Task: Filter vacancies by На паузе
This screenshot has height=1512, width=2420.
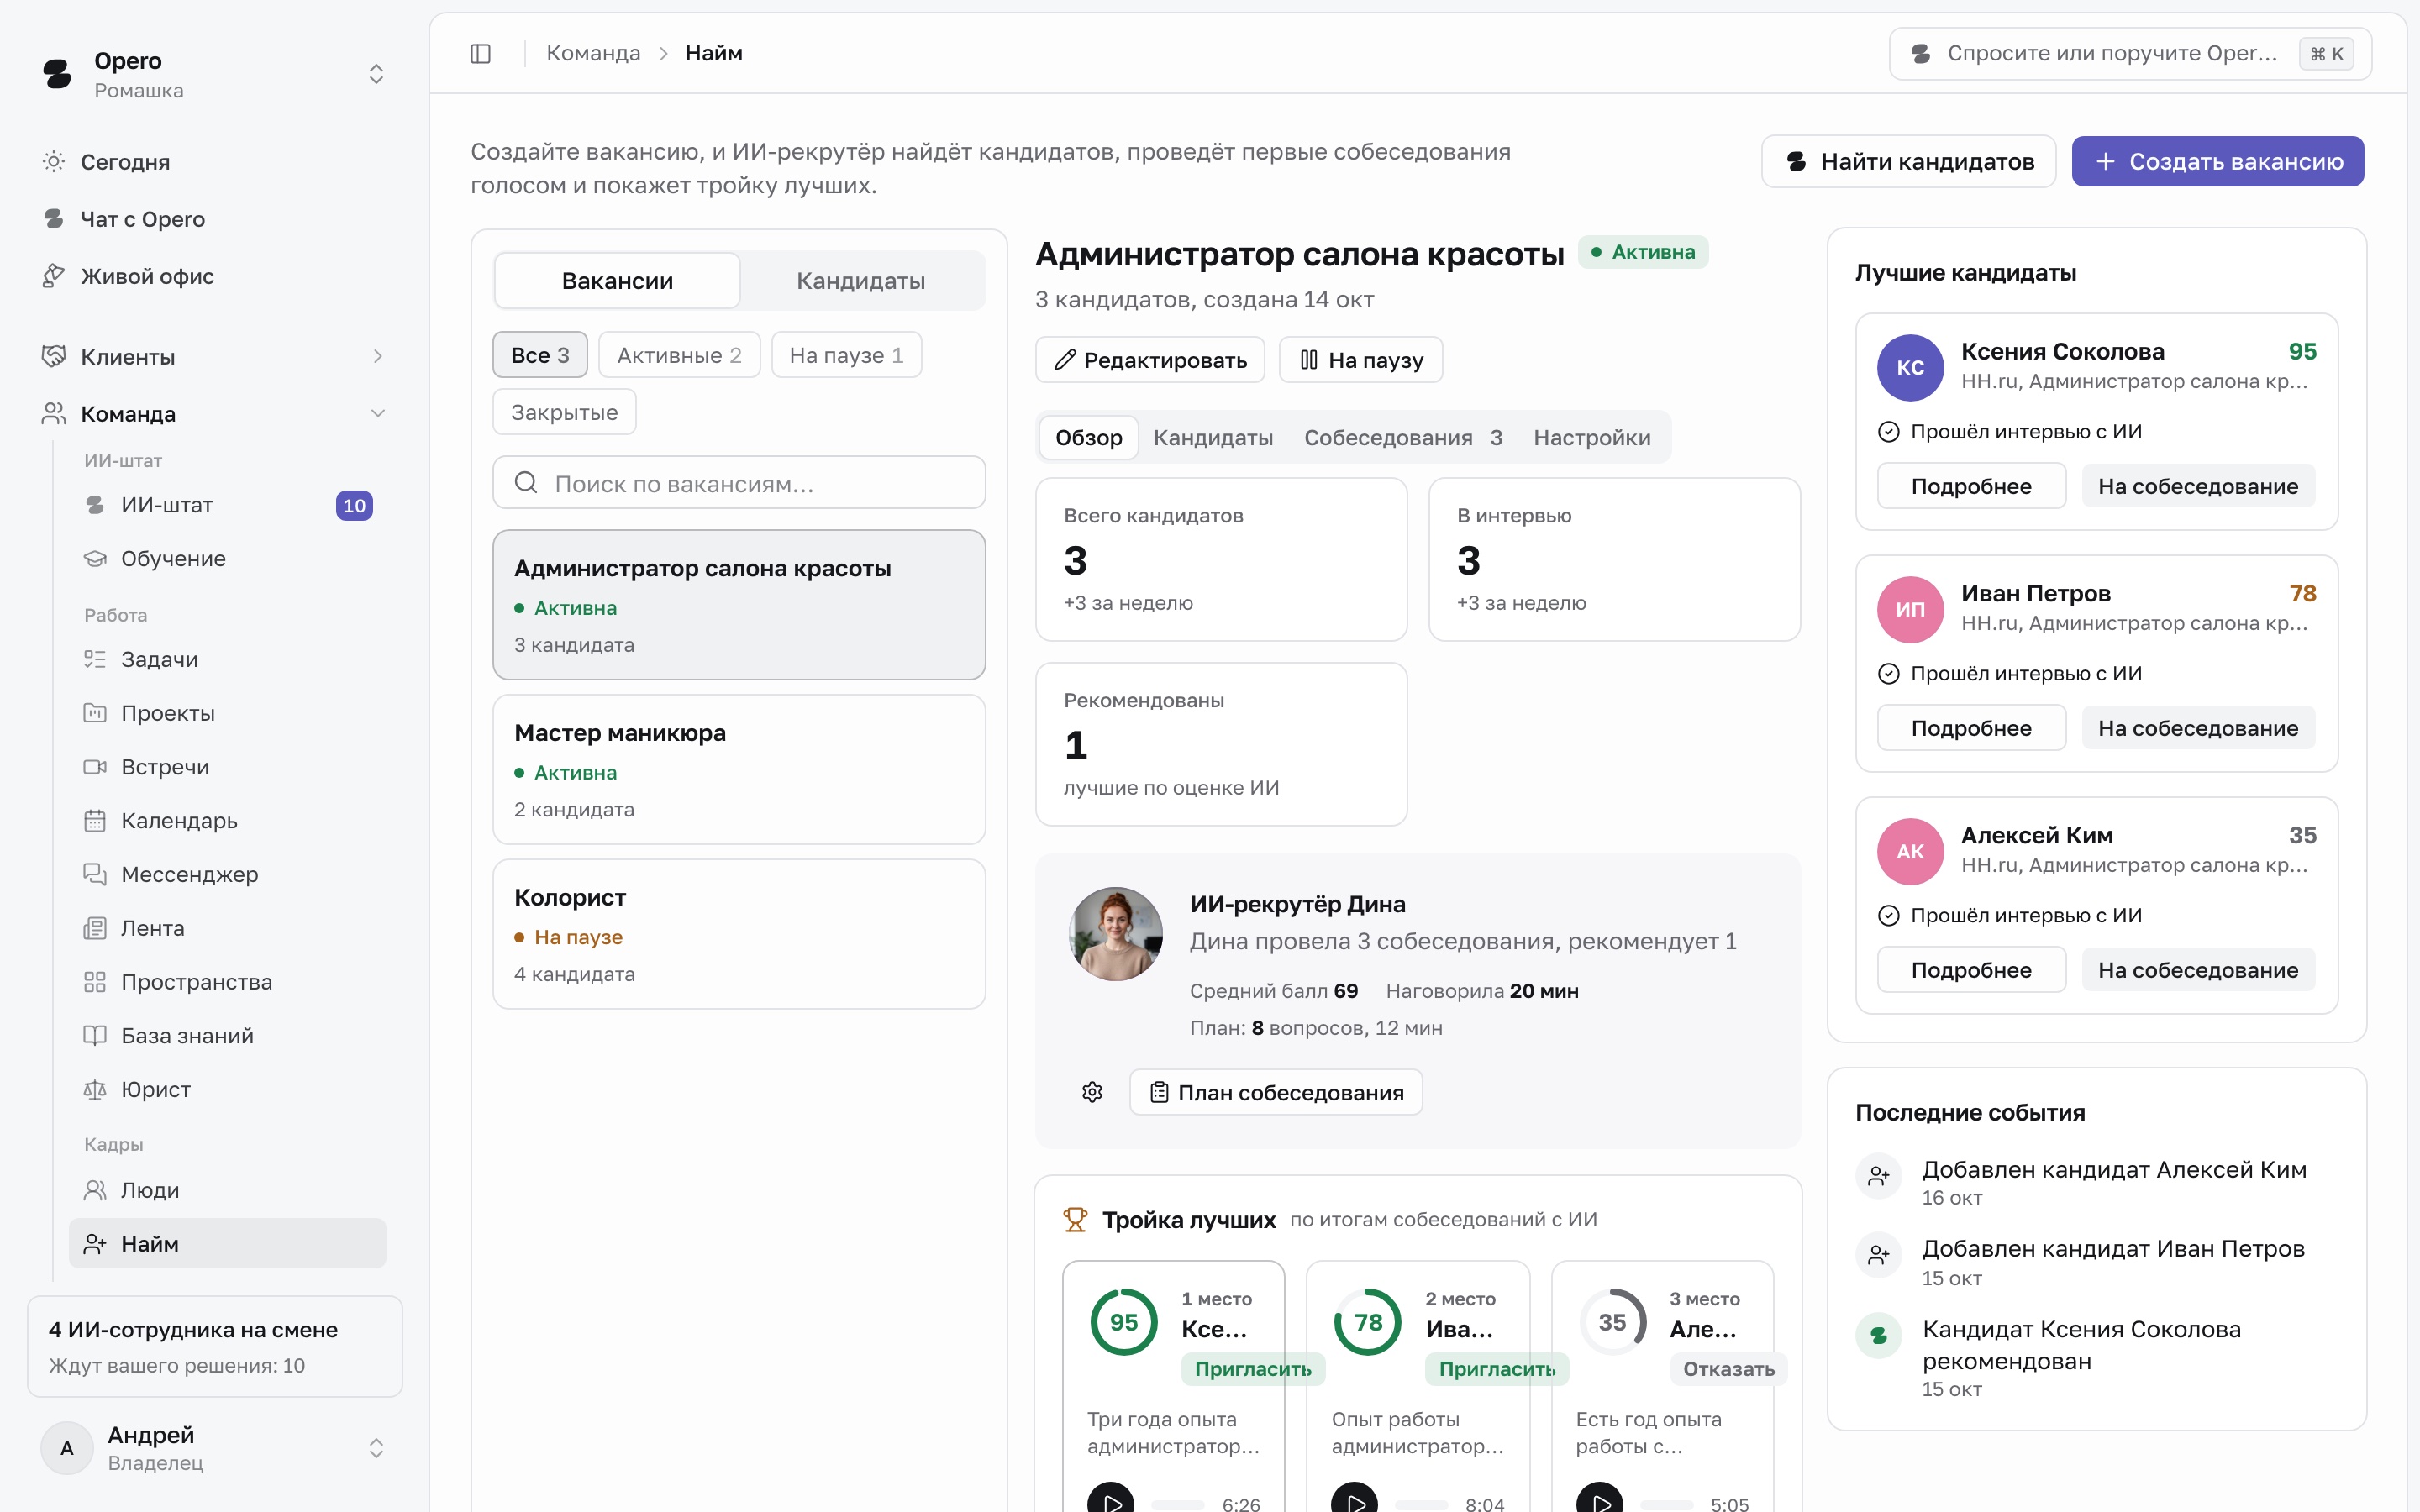Action: pyautogui.click(x=846, y=355)
